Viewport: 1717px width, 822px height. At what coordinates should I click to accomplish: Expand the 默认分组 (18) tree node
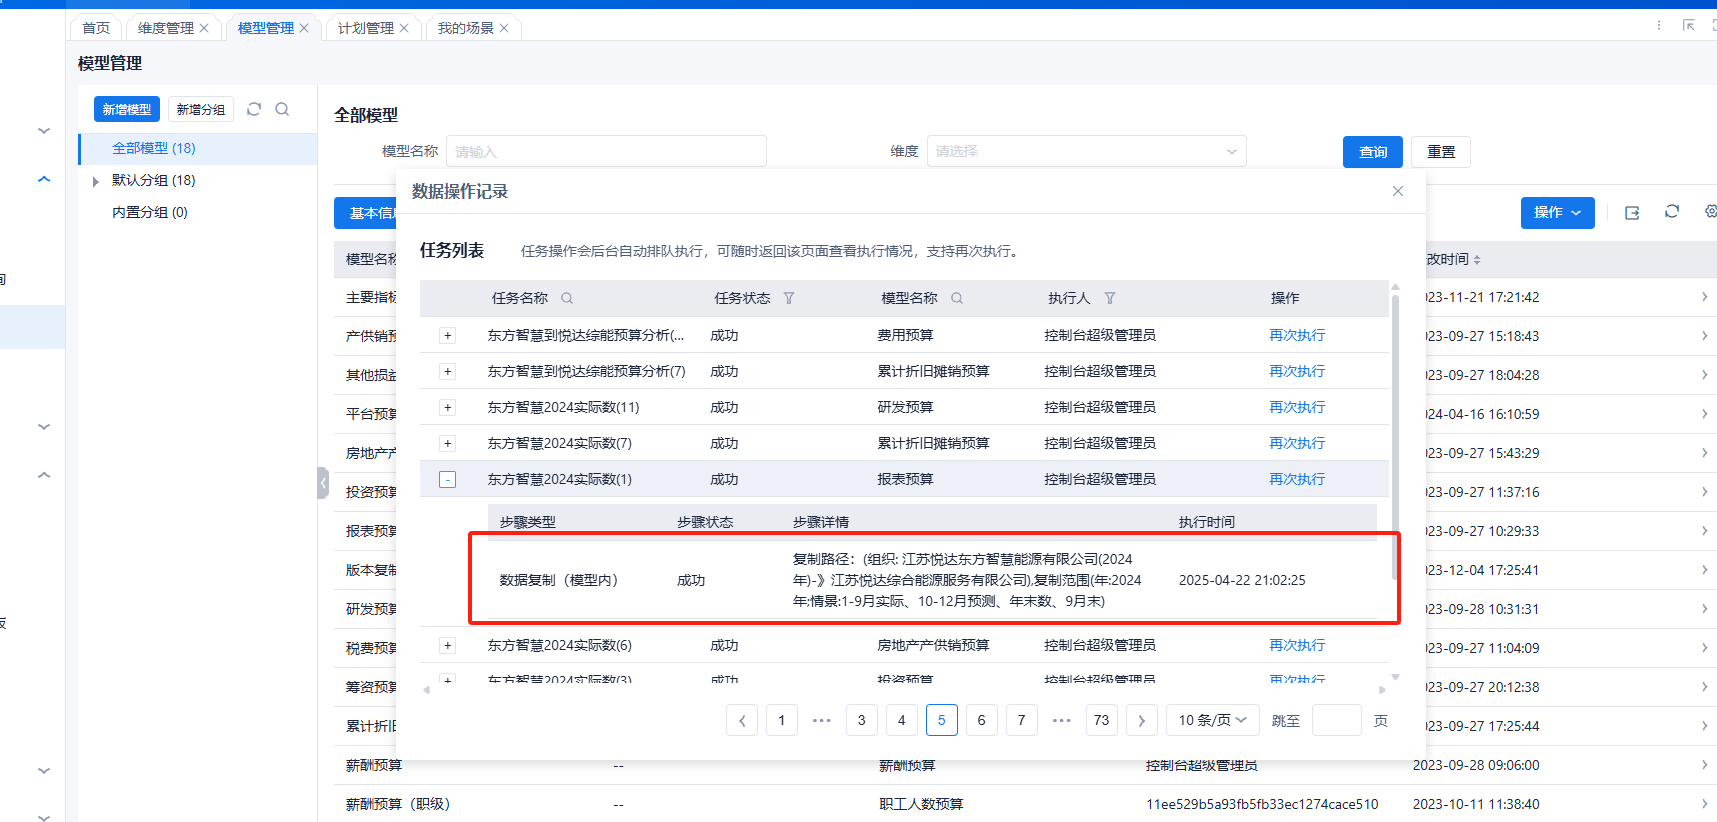pyautogui.click(x=96, y=181)
